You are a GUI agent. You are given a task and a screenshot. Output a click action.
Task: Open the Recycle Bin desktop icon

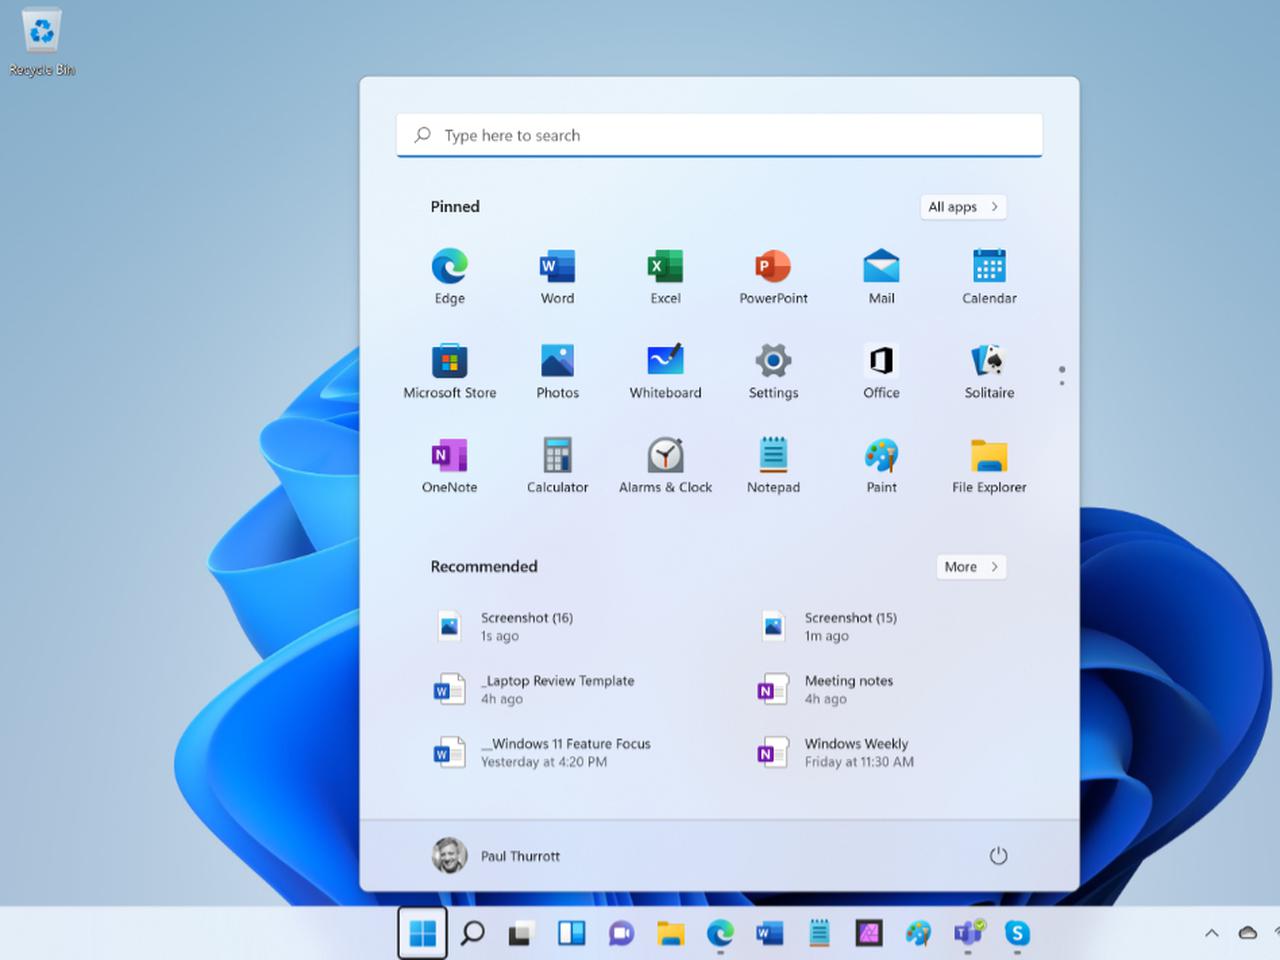tap(41, 43)
